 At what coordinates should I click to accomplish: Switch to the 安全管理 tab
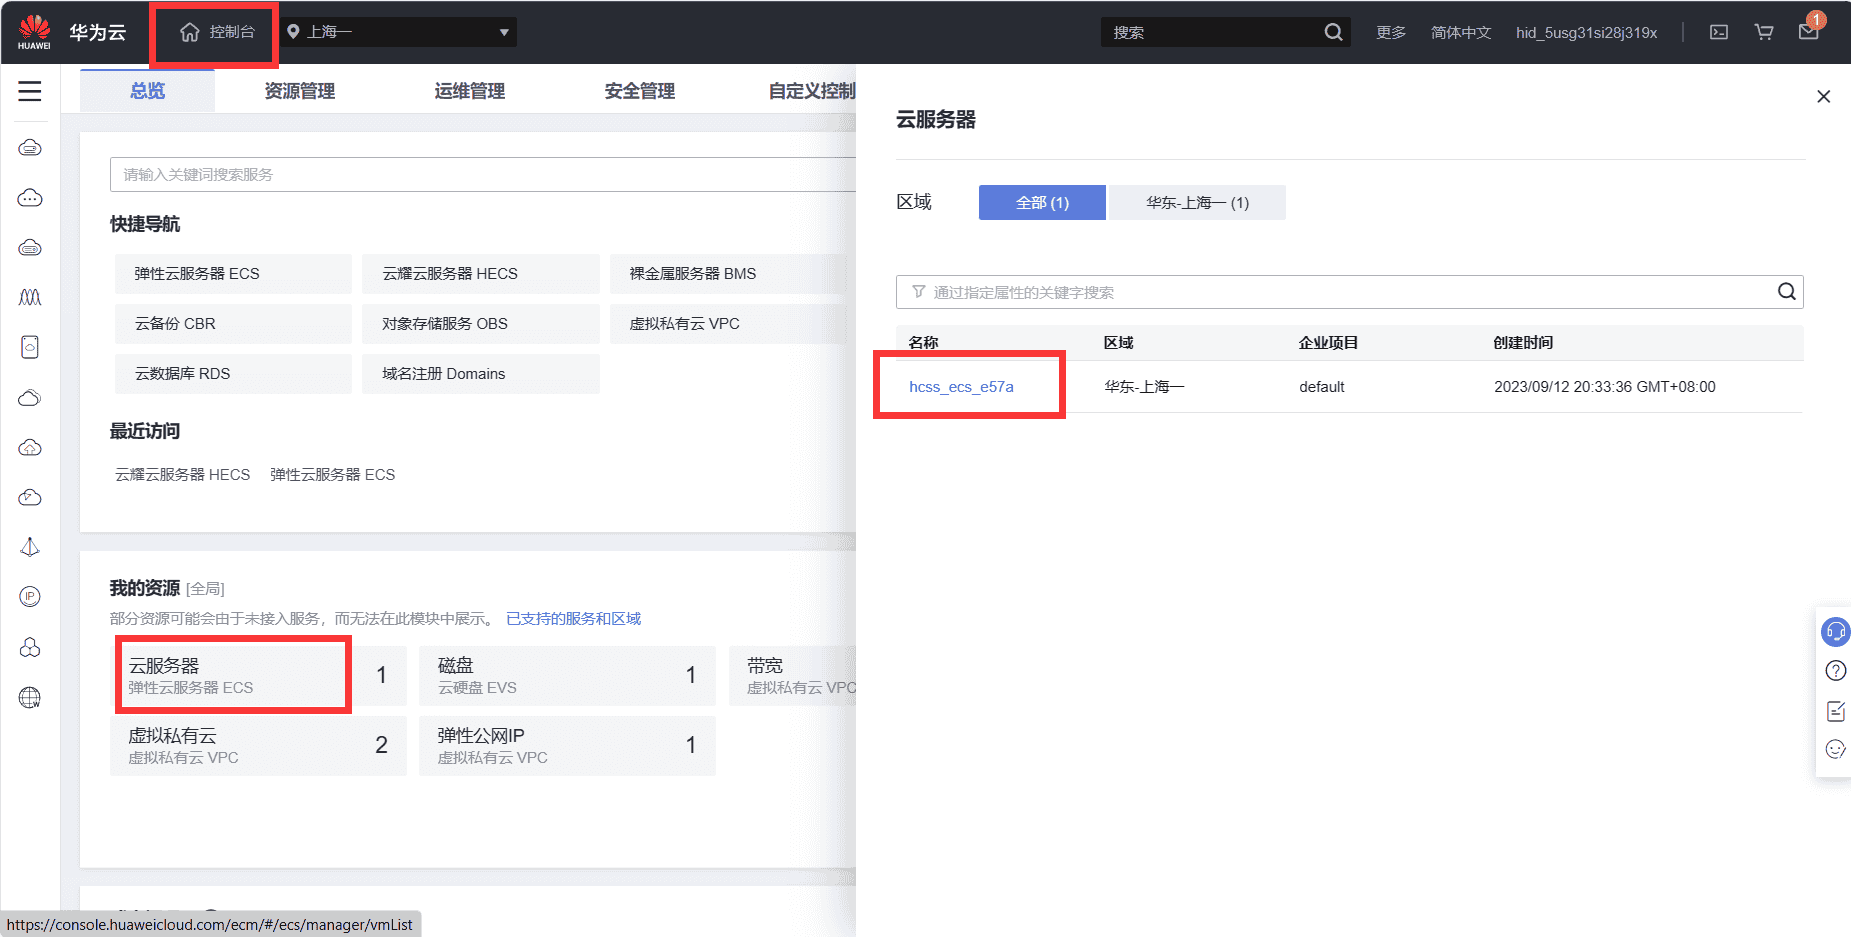638,90
